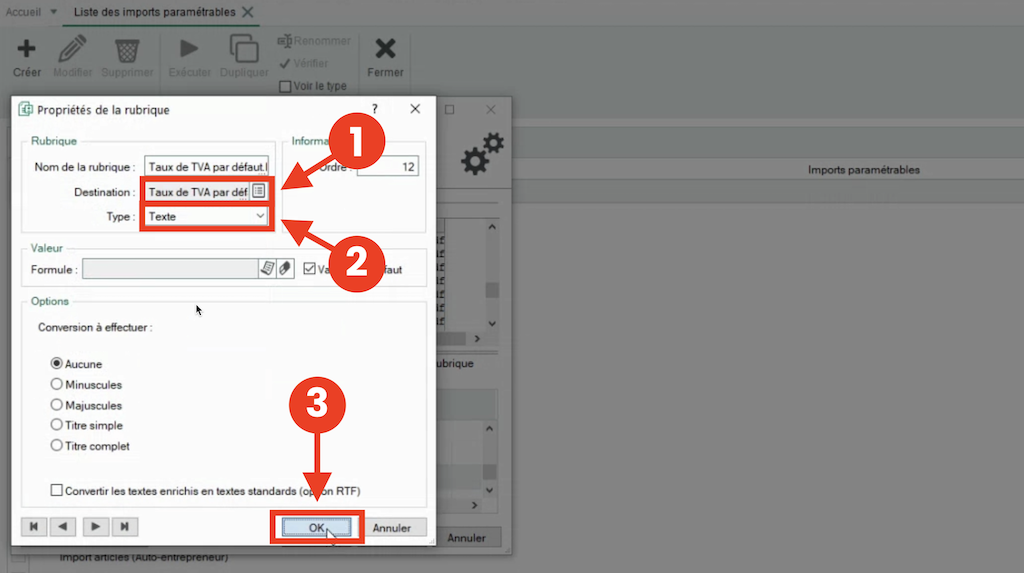
Task: Select the Titre complet option
Action: [x=57, y=446]
